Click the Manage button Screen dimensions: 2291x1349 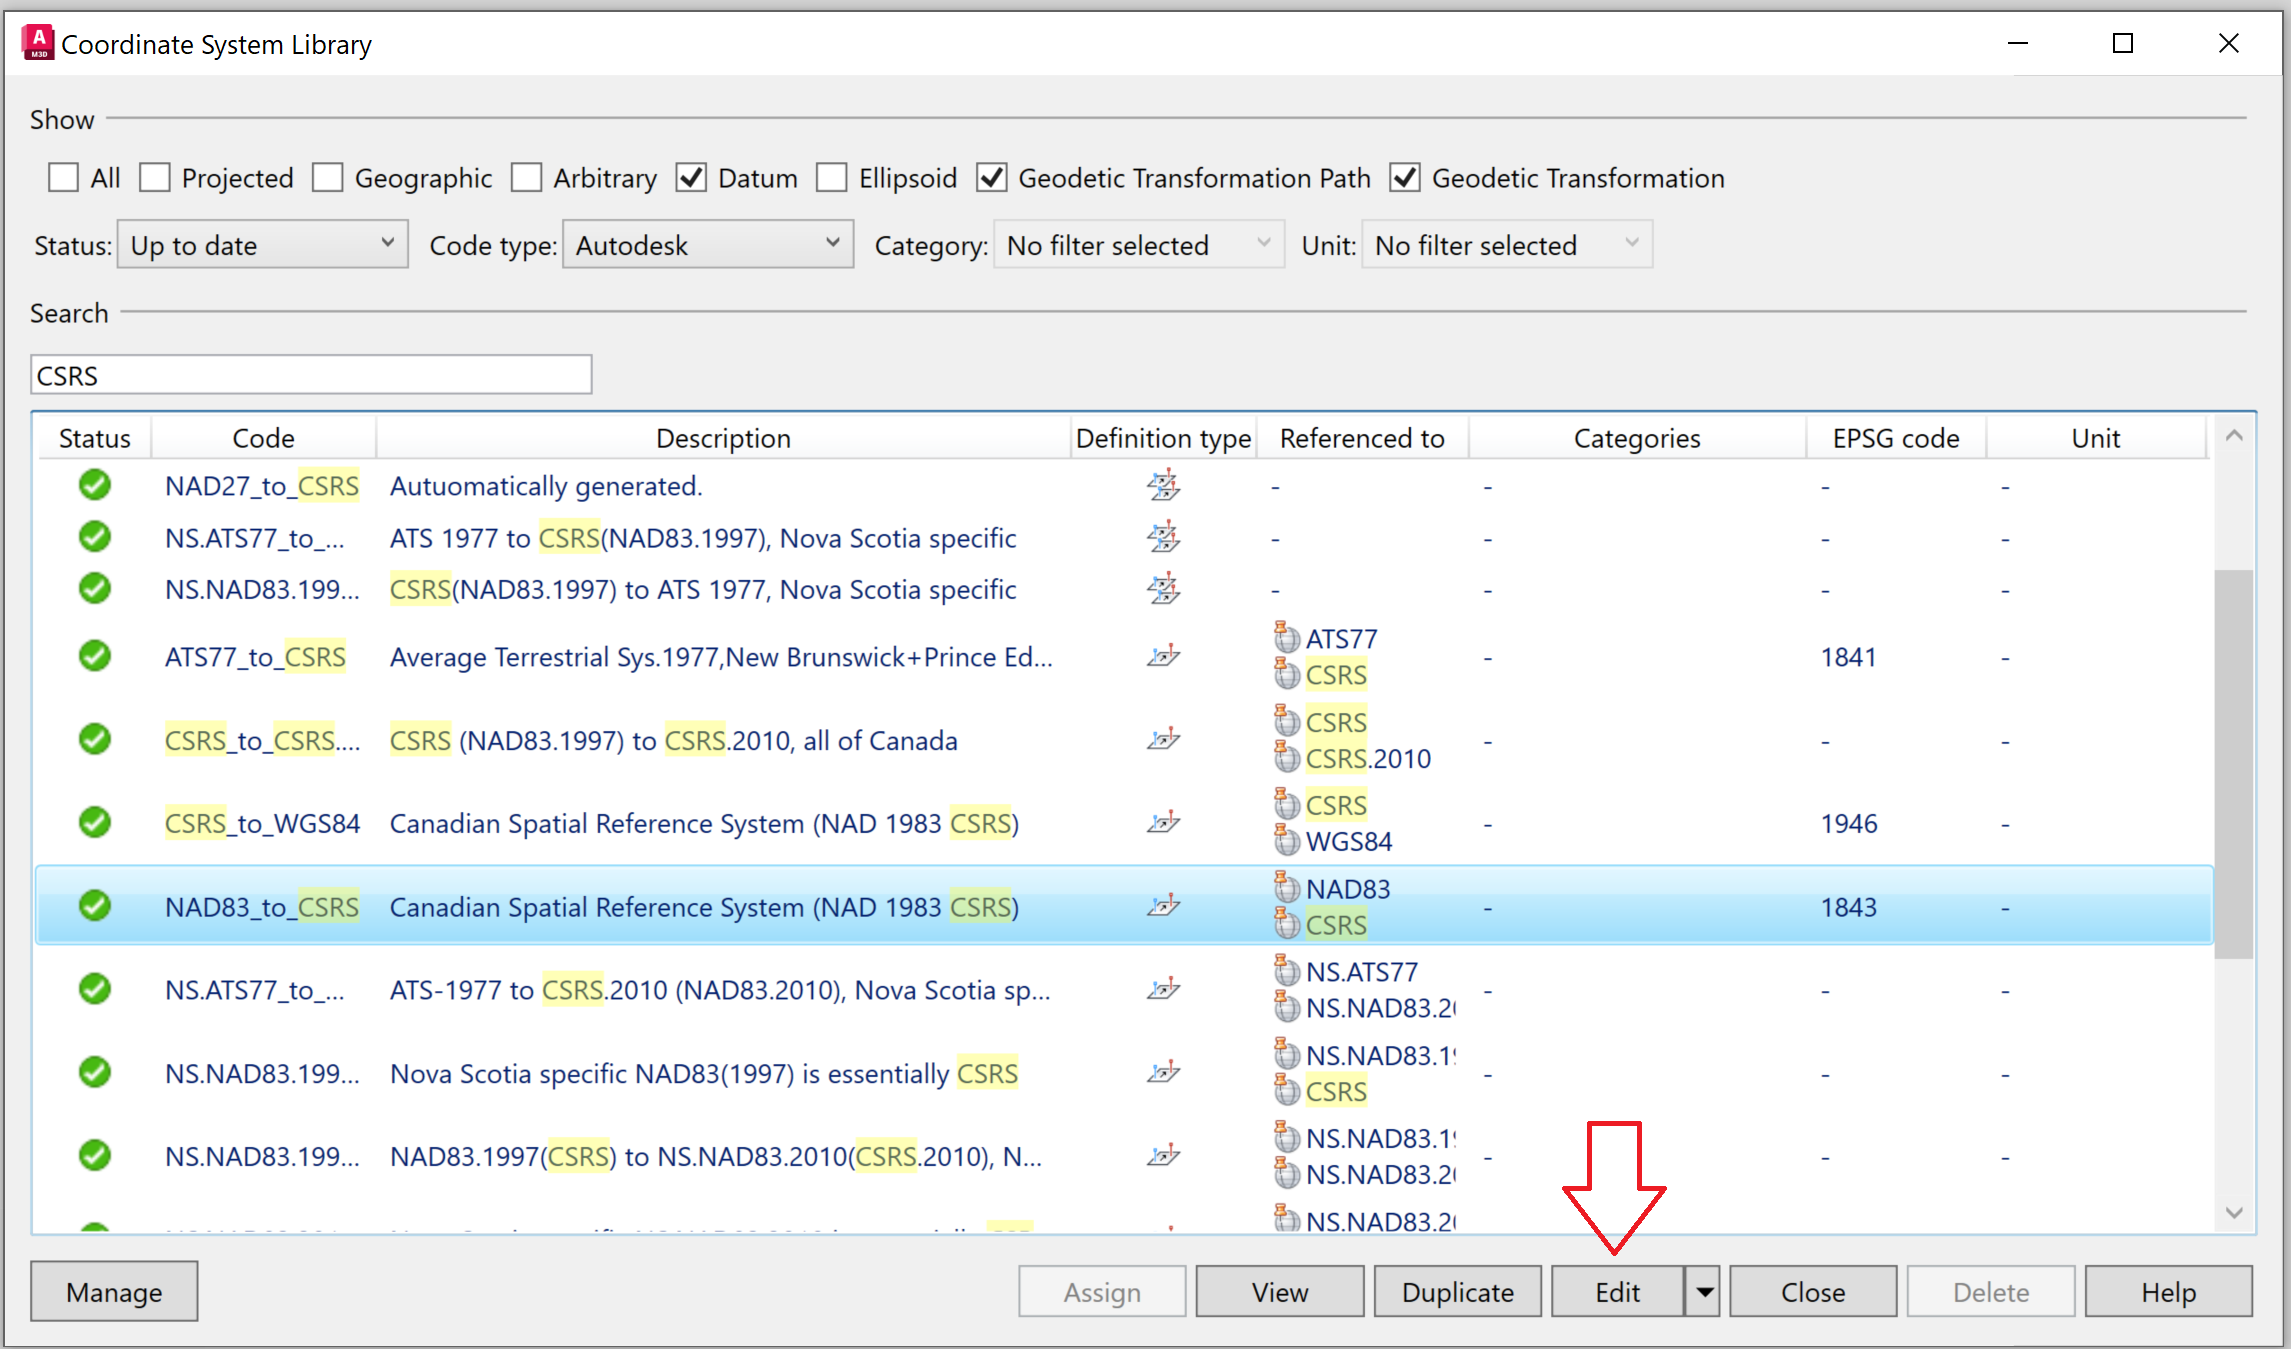[x=113, y=1291]
